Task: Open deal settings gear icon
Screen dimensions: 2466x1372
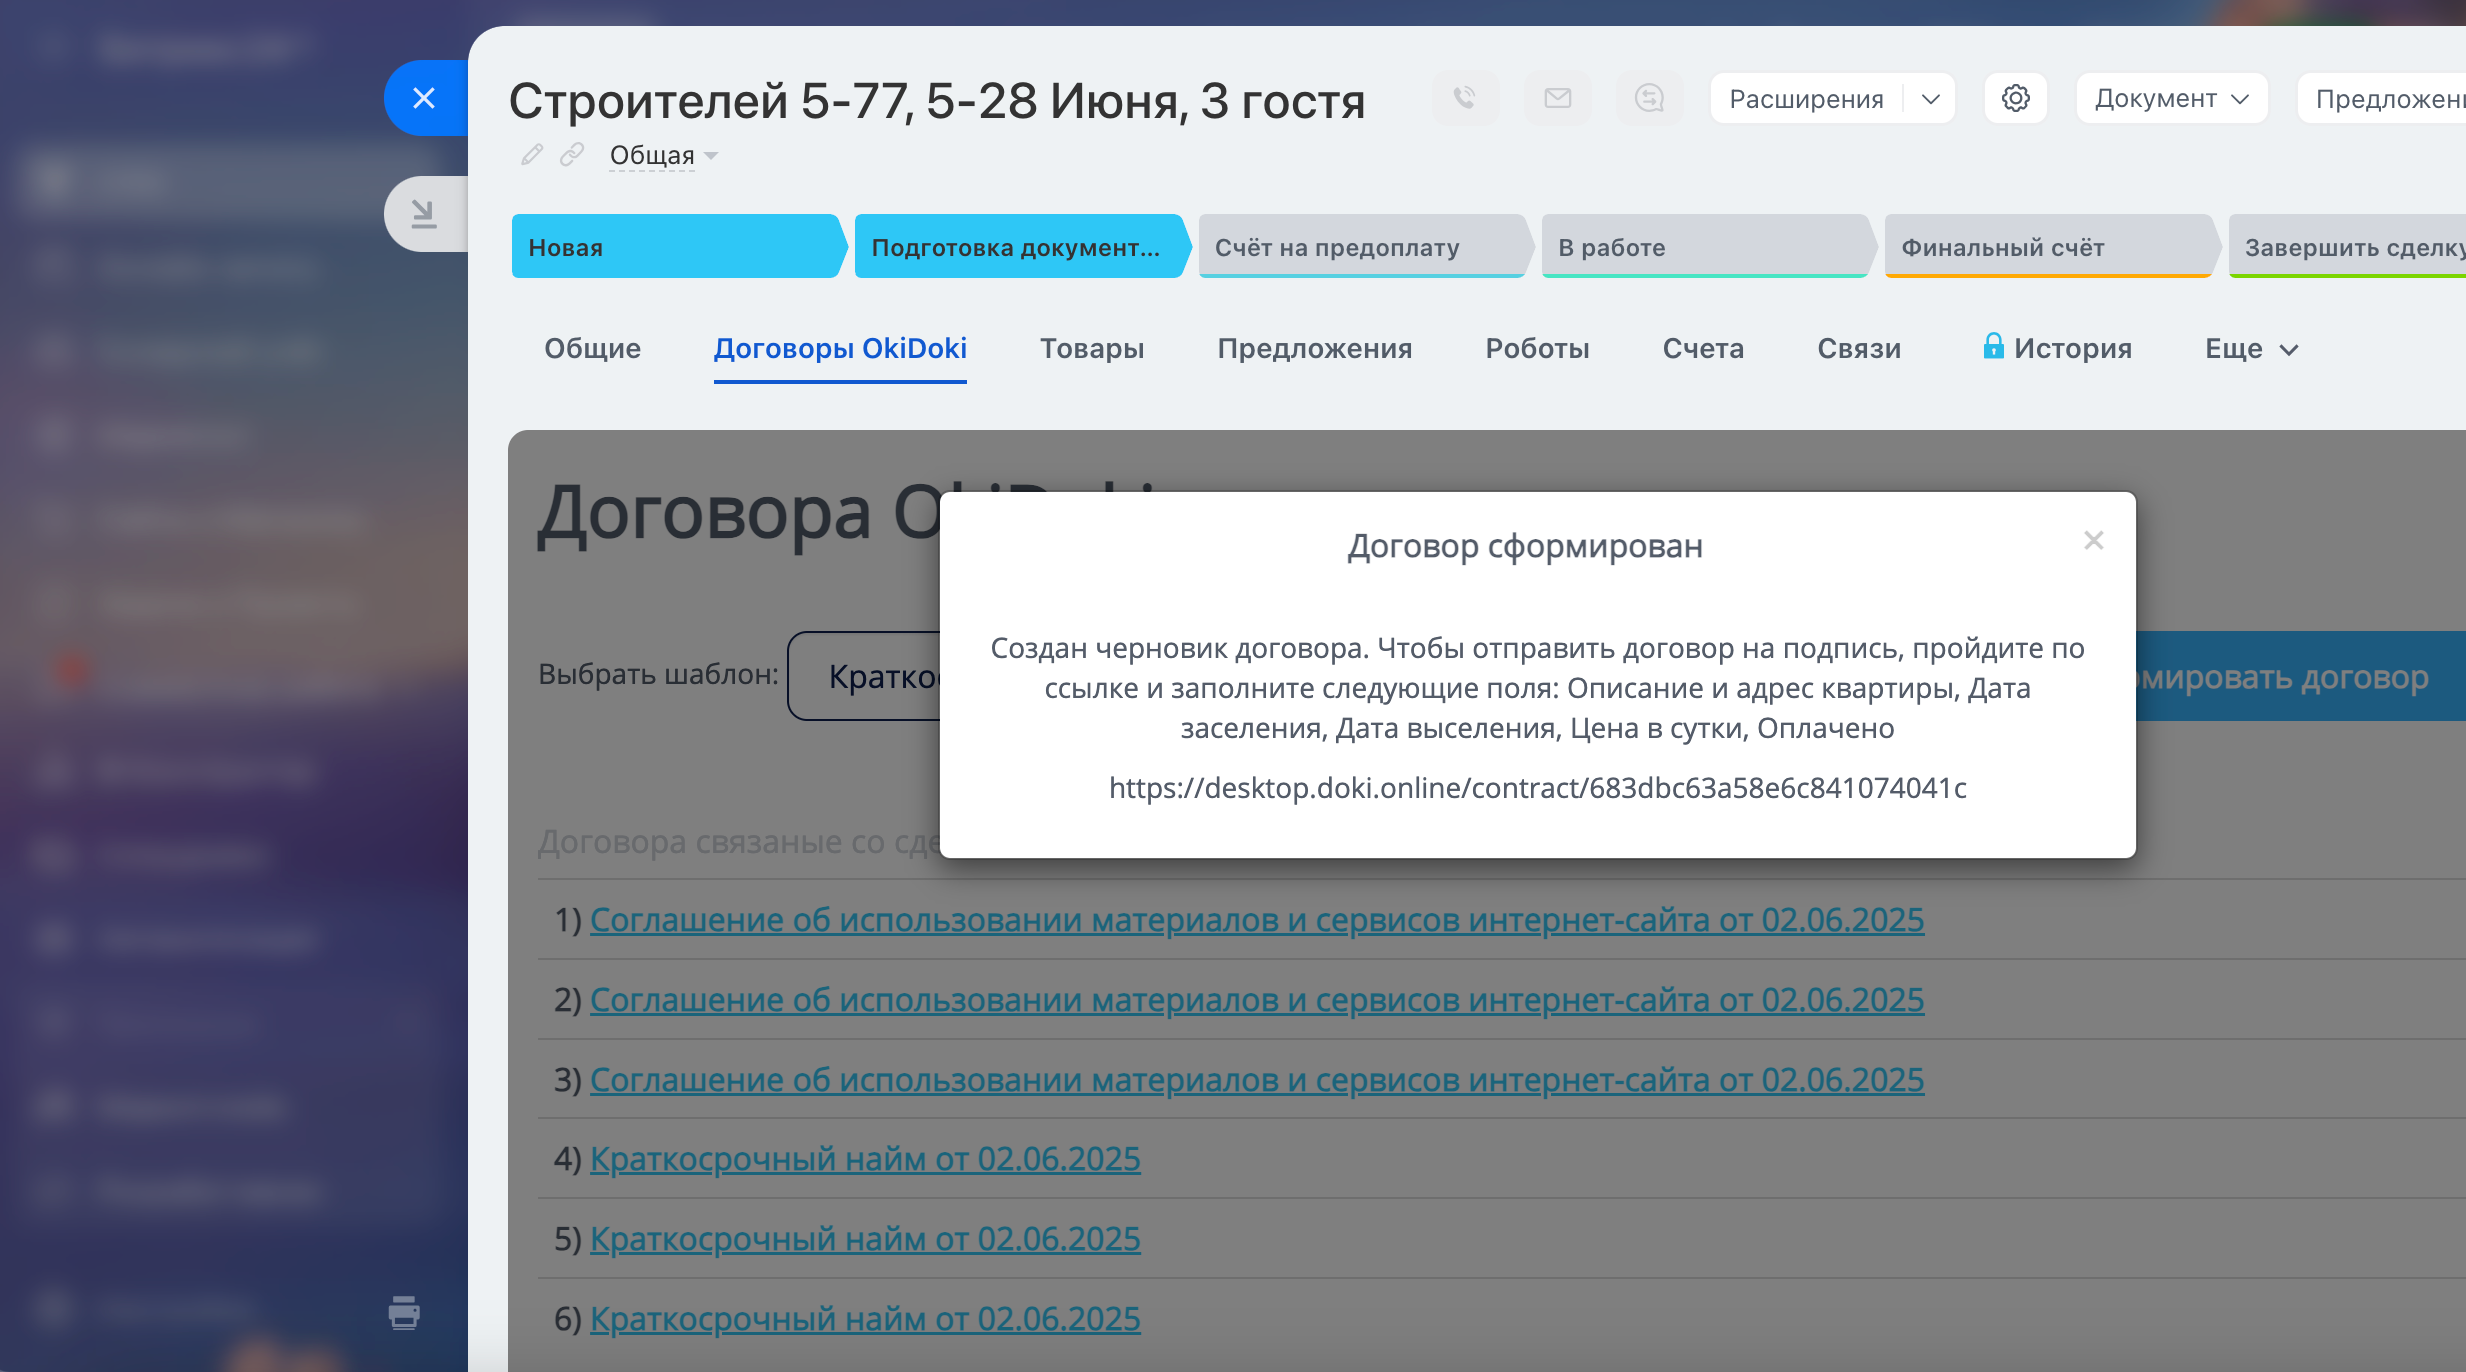Action: 2015,98
